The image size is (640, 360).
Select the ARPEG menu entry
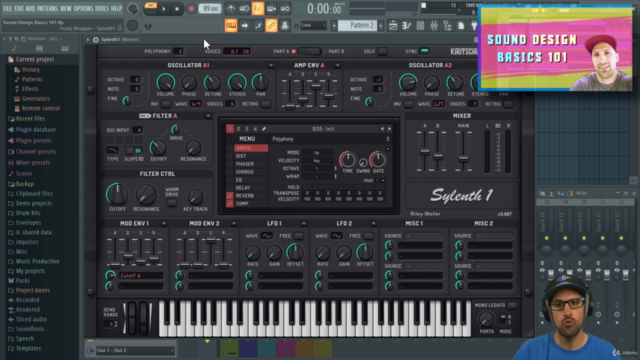click(x=251, y=148)
